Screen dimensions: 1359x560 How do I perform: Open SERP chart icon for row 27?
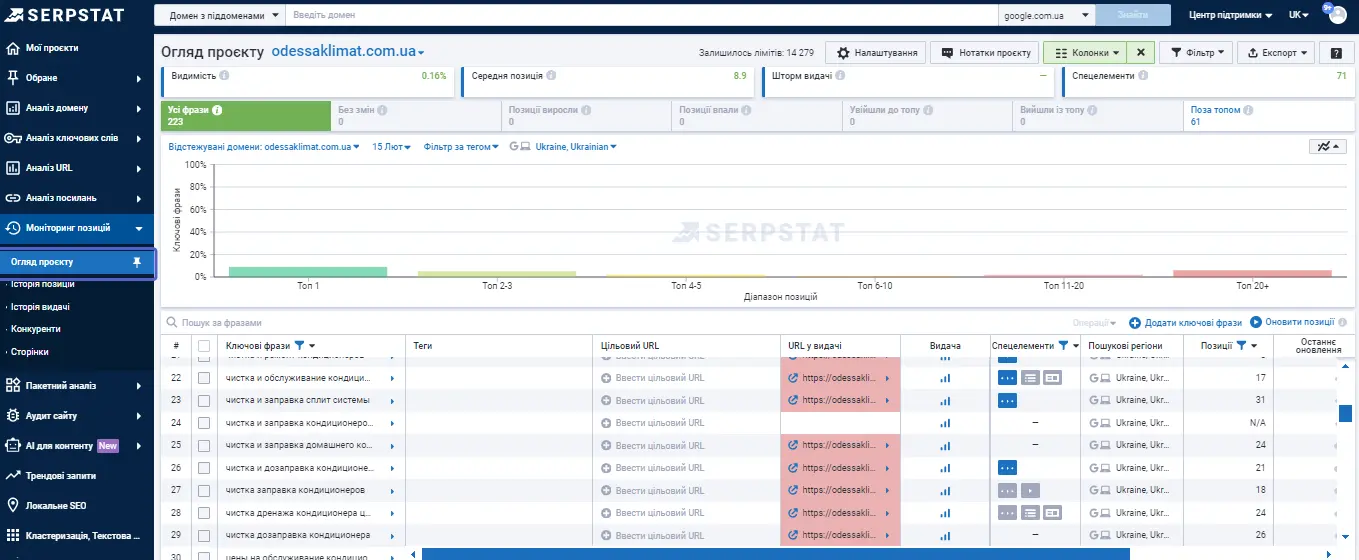click(945, 490)
